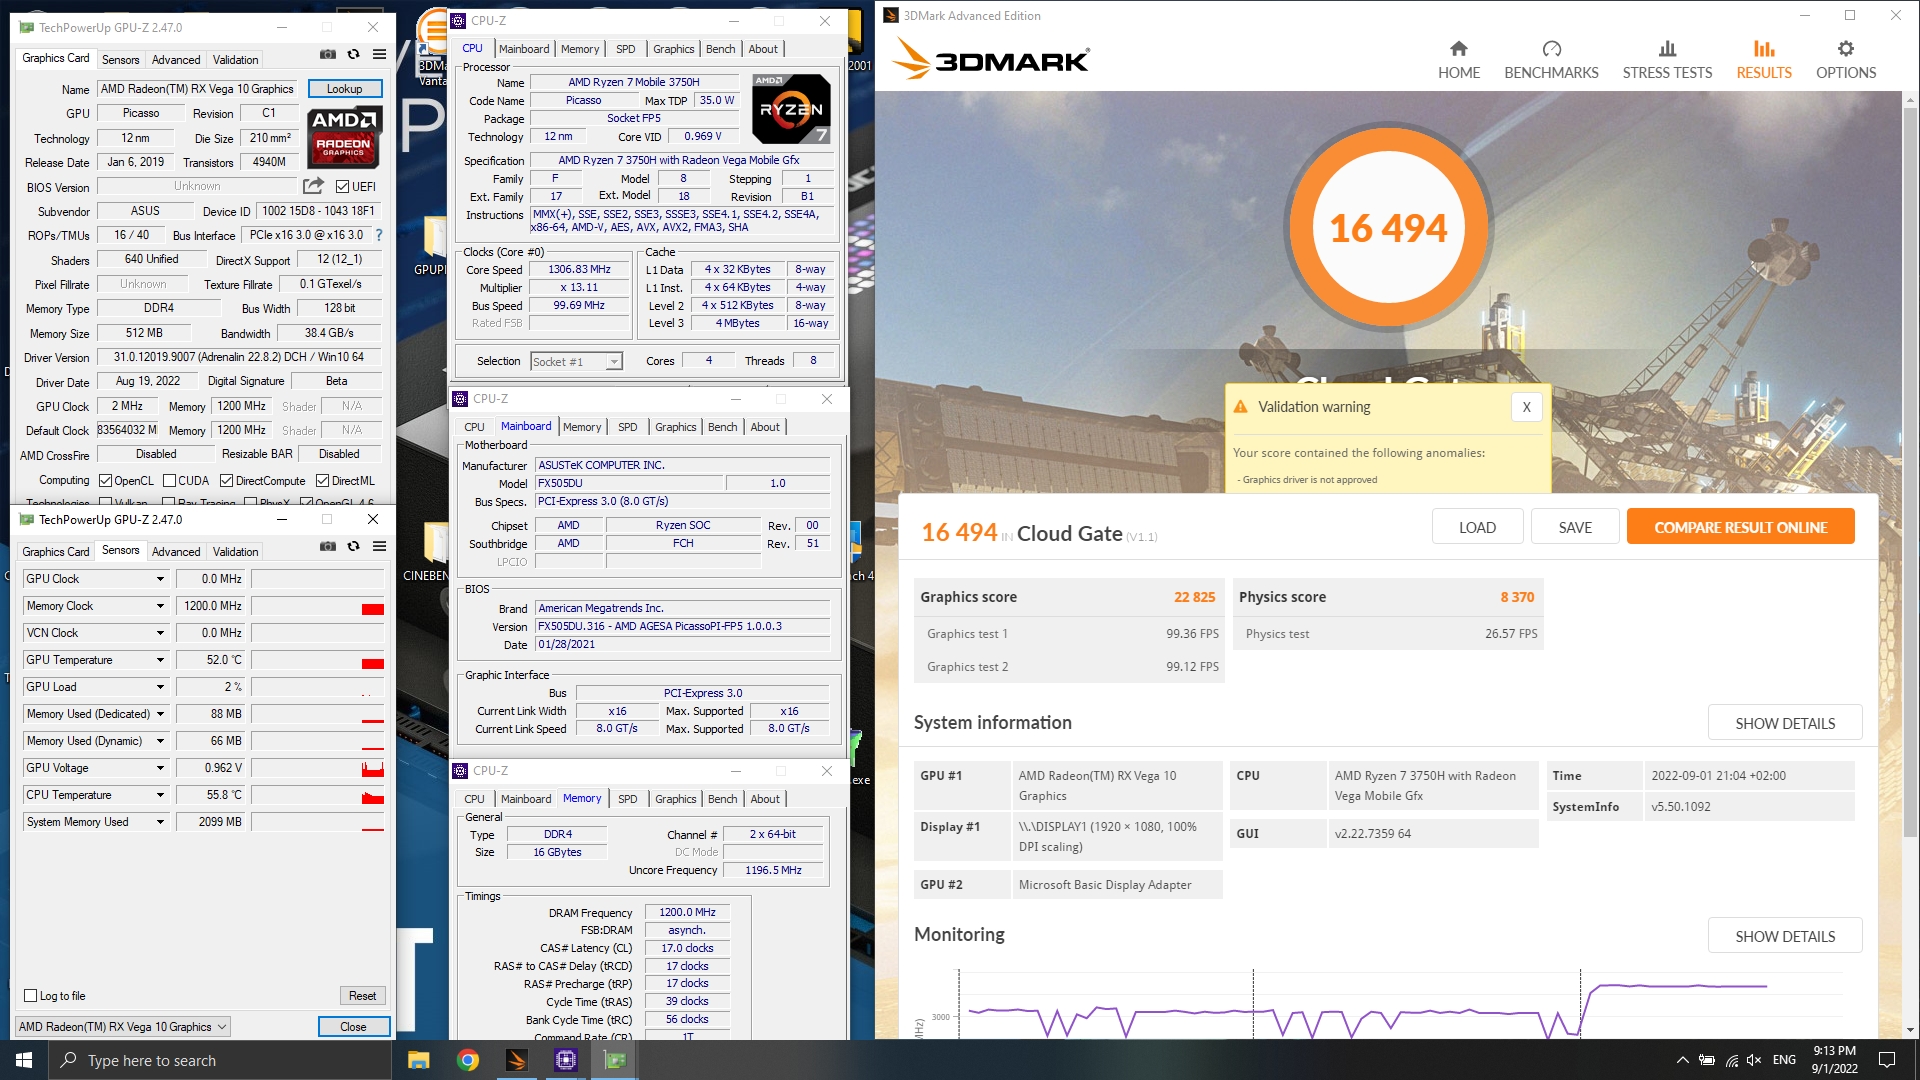Switch to Validation tab in top GPU-Z window

tap(236, 60)
